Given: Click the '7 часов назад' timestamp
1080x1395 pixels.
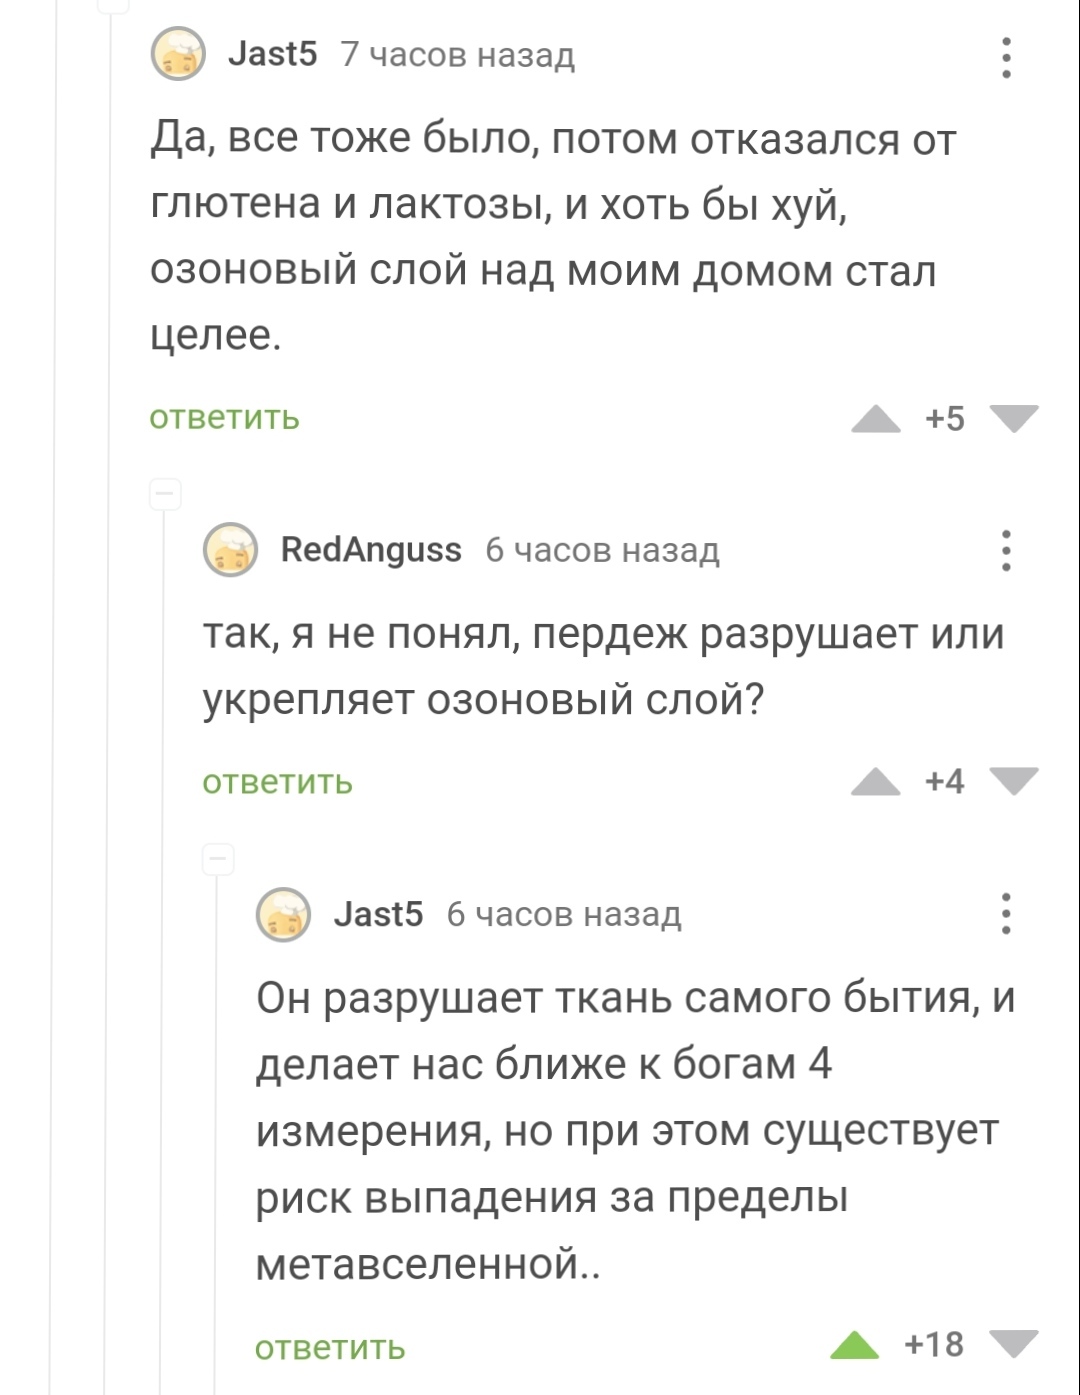Looking at the screenshot, I should click(458, 55).
